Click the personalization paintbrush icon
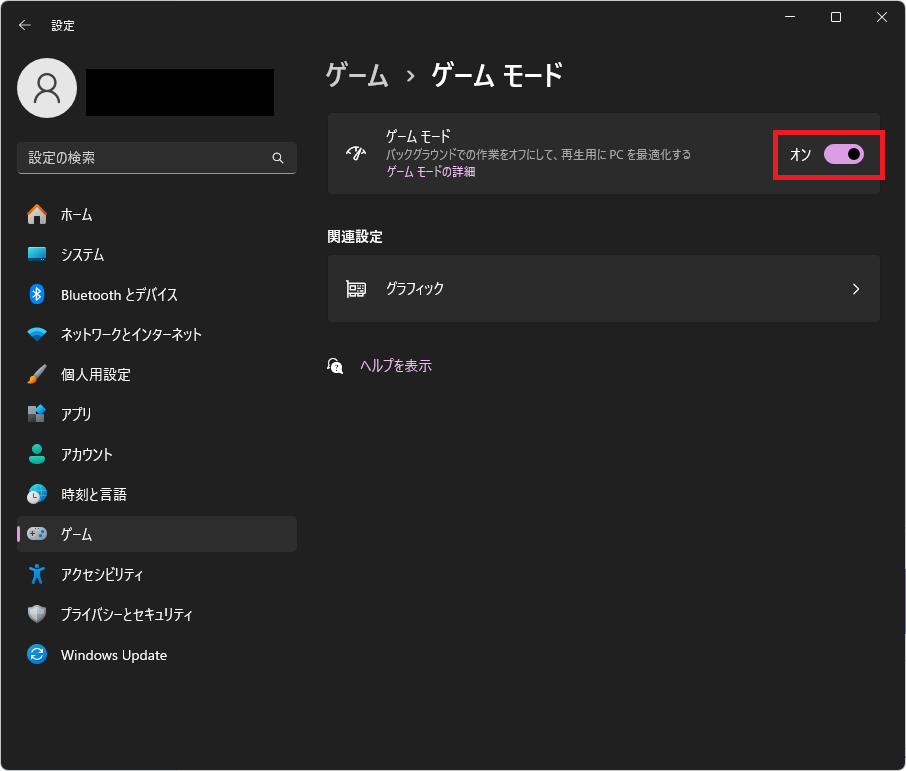The height and width of the screenshot is (771, 906). (37, 374)
